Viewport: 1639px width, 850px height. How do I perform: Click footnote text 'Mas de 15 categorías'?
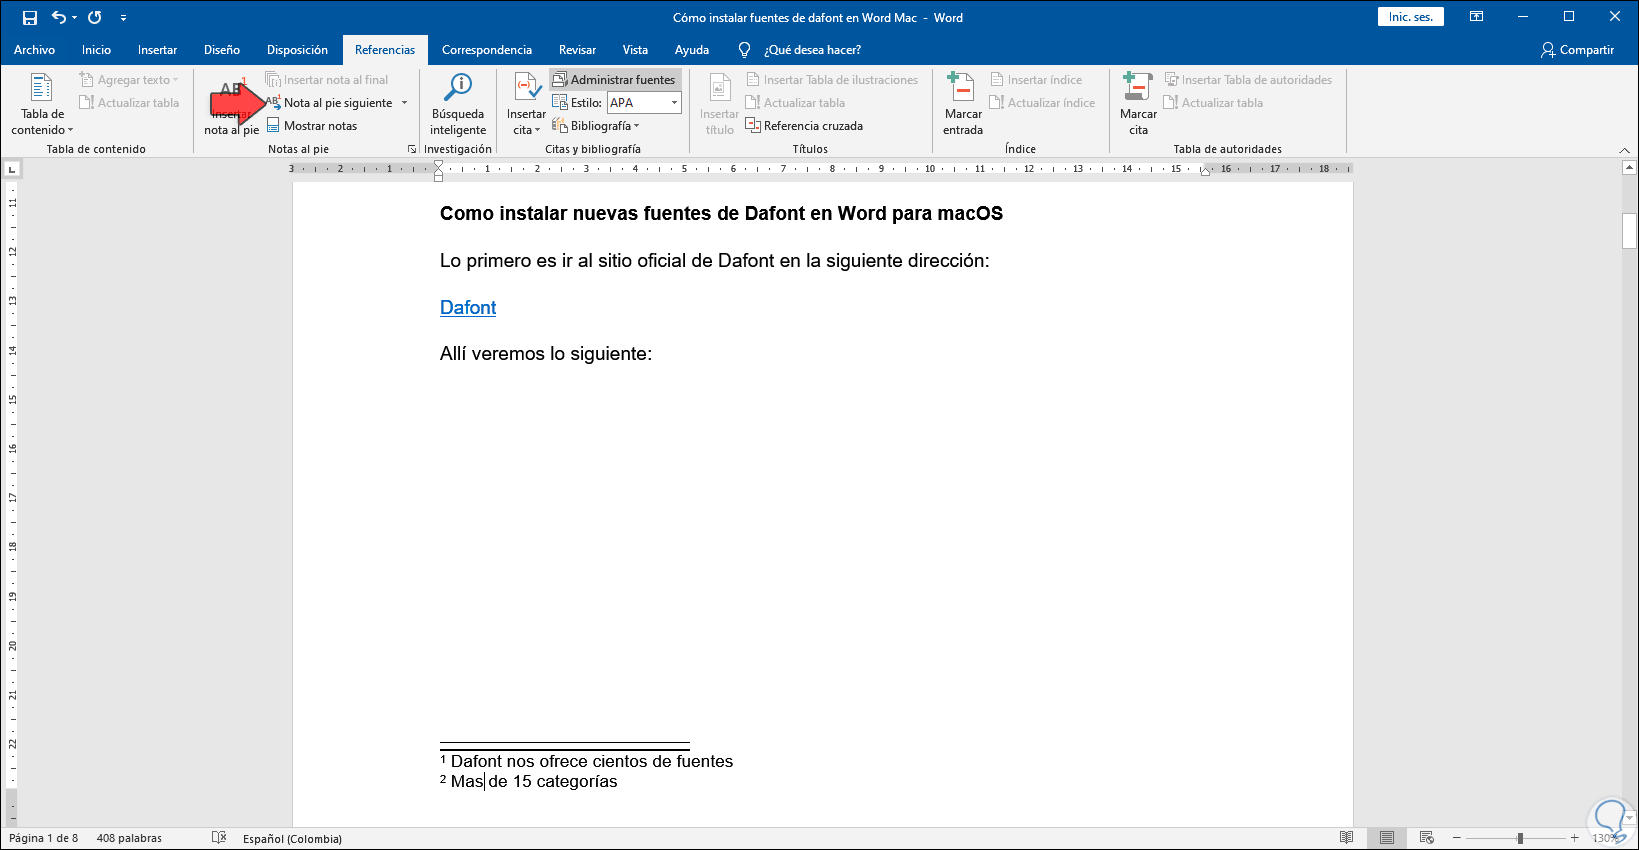pos(534,781)
